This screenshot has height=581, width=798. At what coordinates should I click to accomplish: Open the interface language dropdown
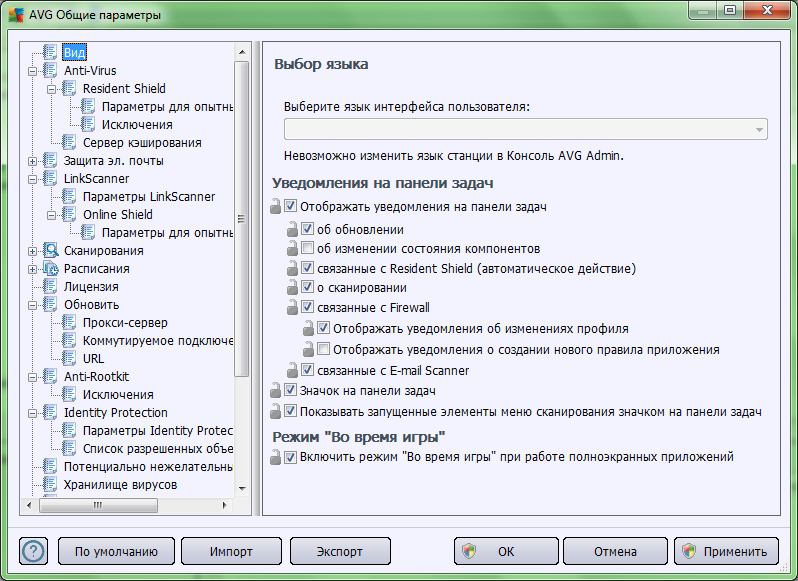(526, 129)
